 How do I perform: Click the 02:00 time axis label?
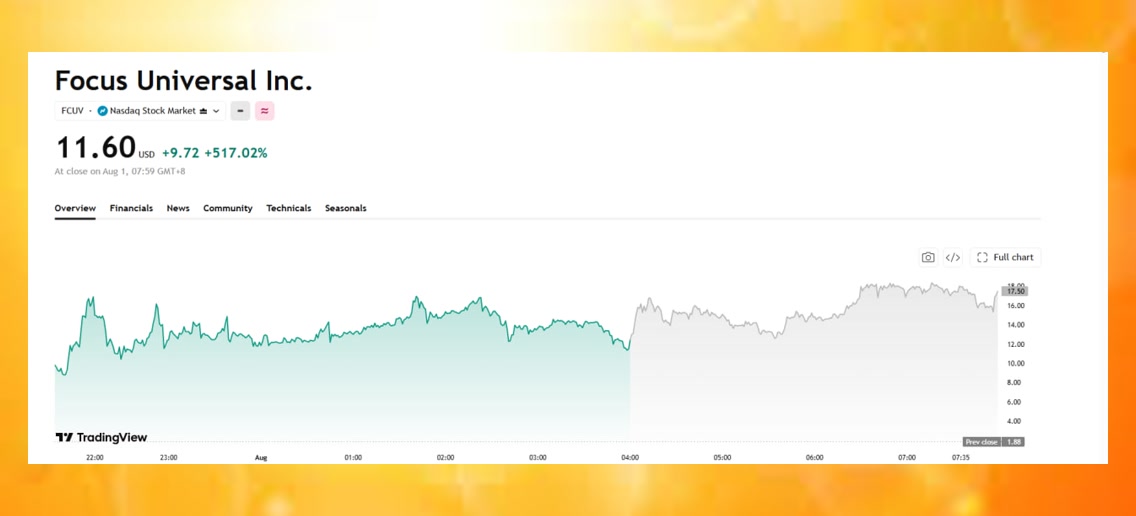[446, 457]
